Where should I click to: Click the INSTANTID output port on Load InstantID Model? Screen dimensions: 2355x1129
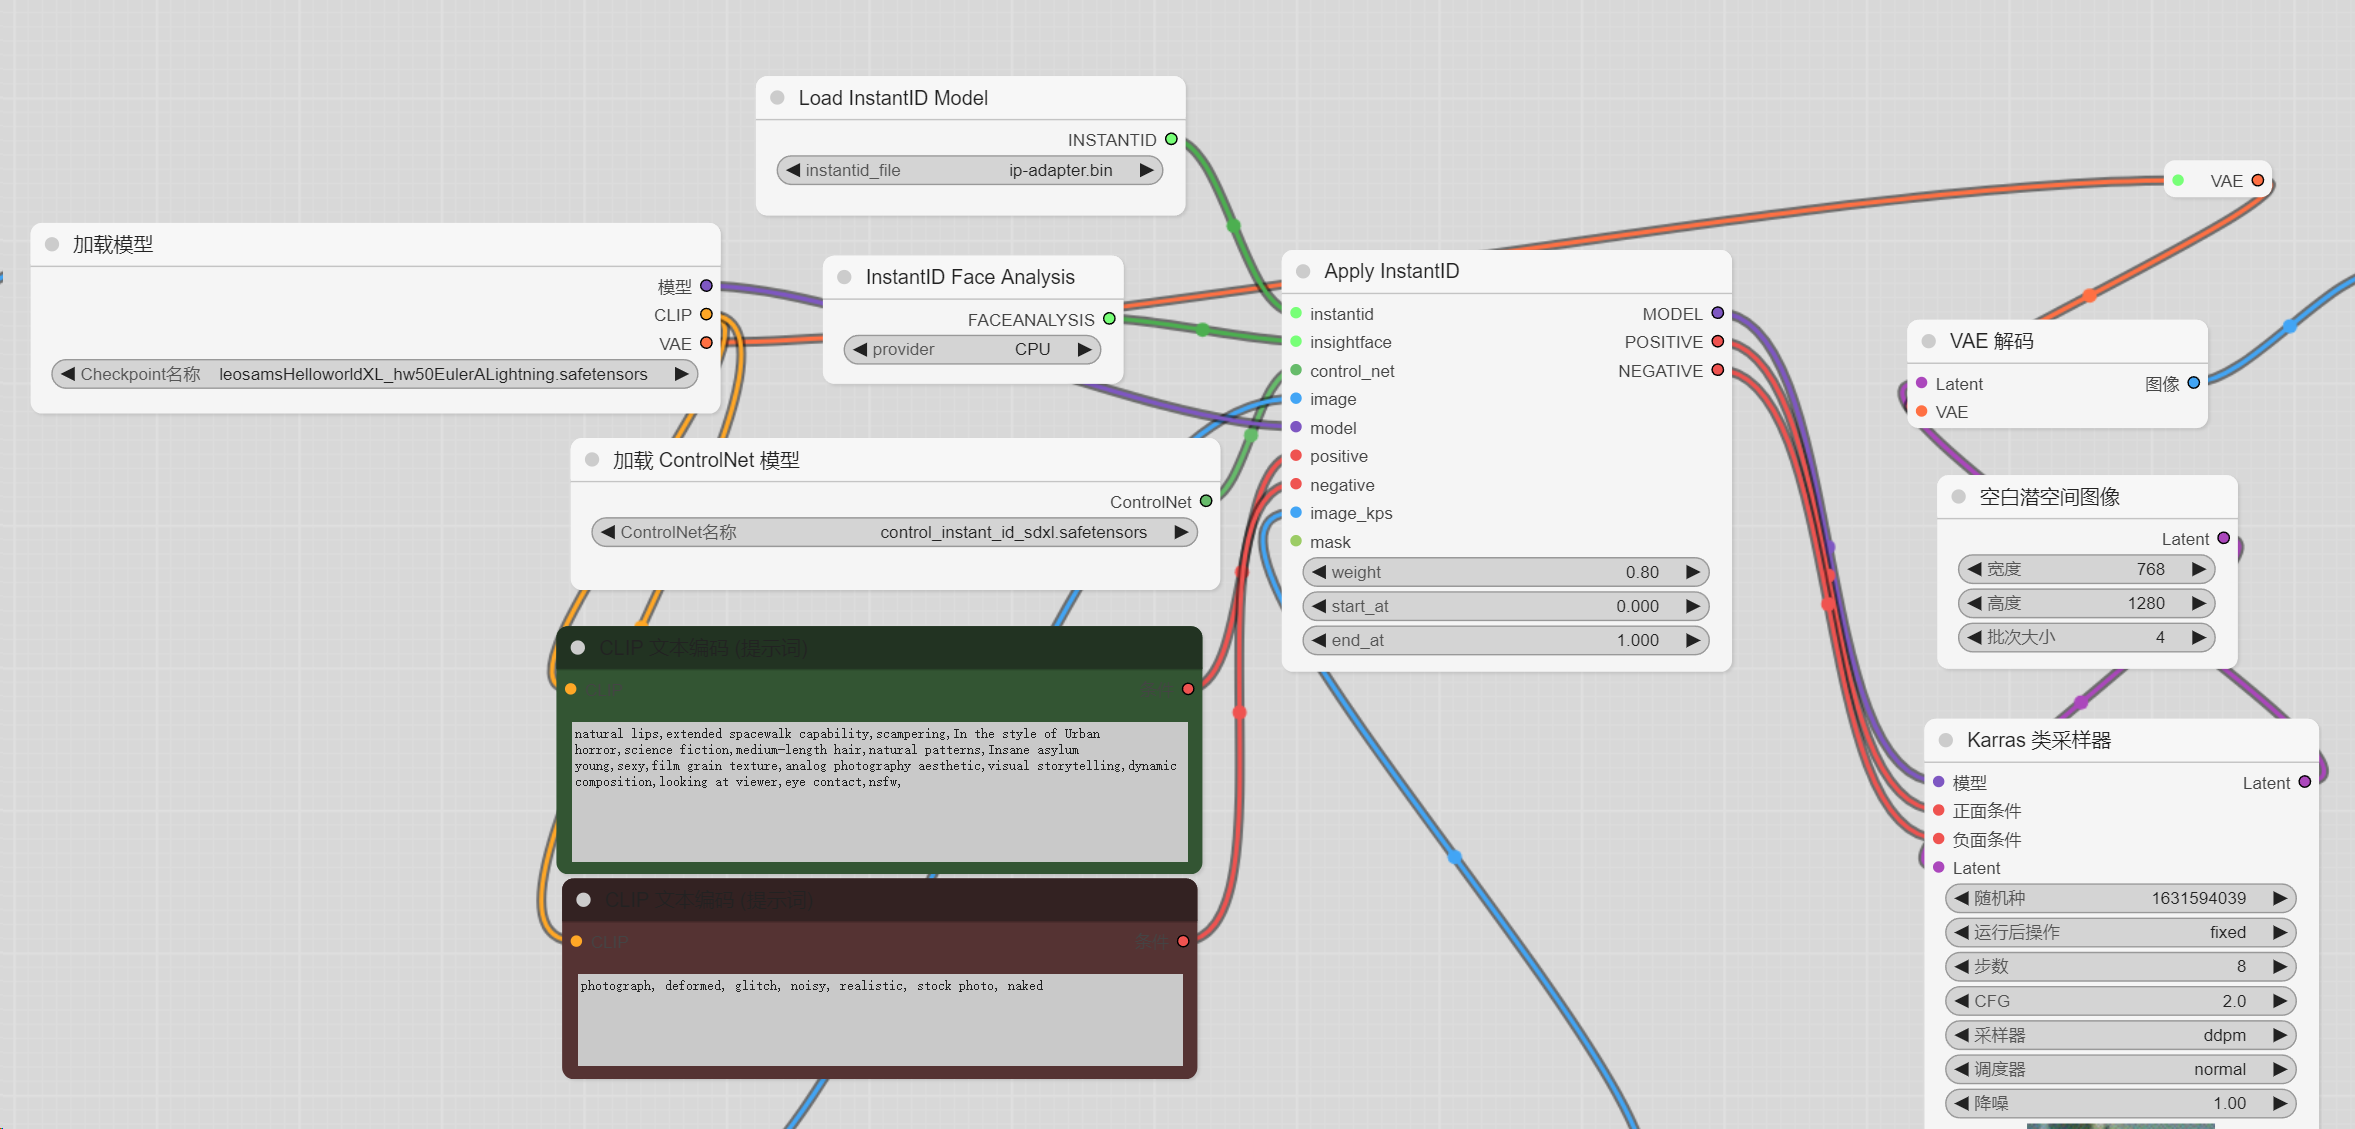(x=1171, y=139)
